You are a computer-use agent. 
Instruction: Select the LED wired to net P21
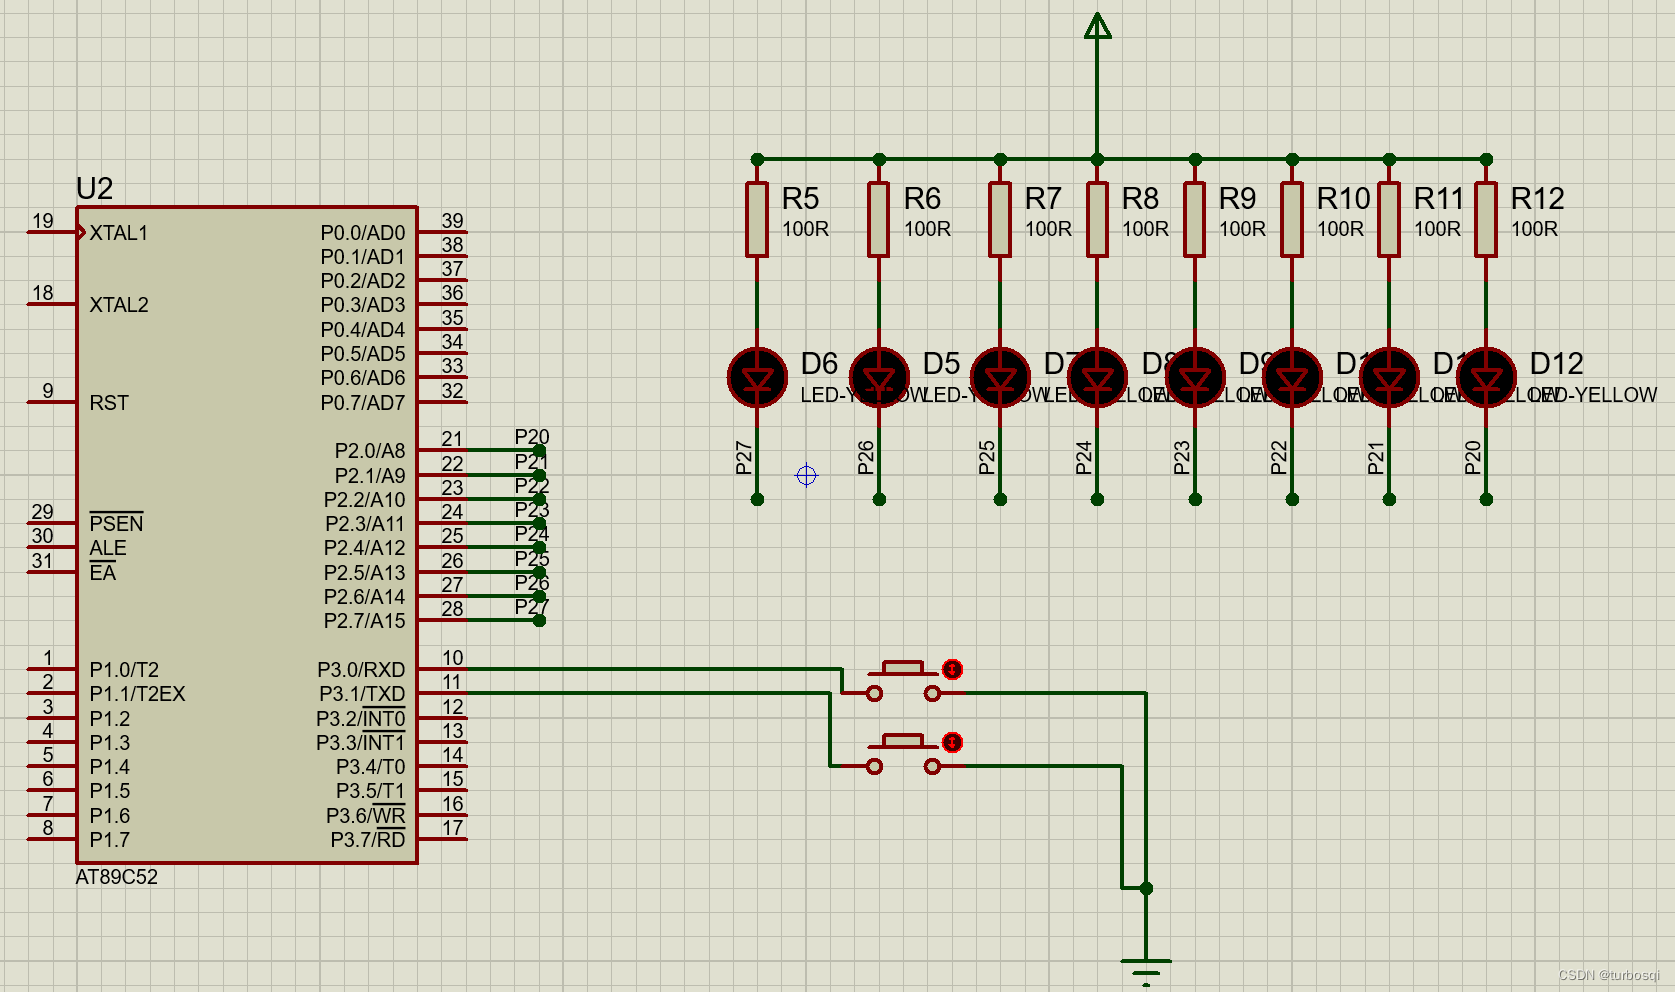coord(1389,377)
